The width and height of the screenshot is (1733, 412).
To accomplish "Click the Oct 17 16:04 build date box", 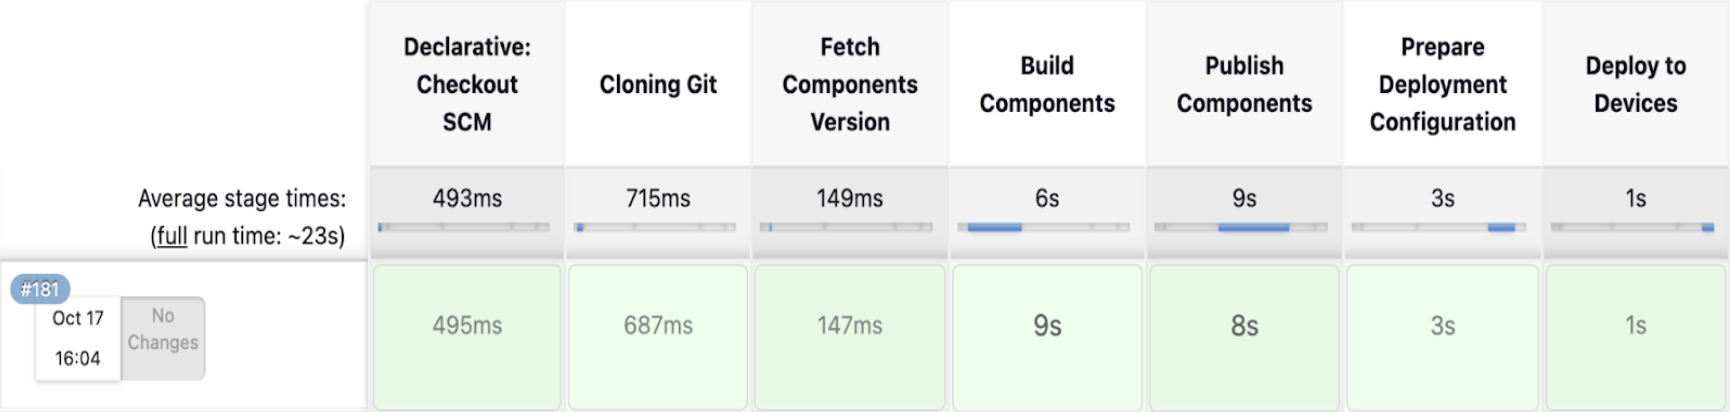I will [x=78, y=339].
